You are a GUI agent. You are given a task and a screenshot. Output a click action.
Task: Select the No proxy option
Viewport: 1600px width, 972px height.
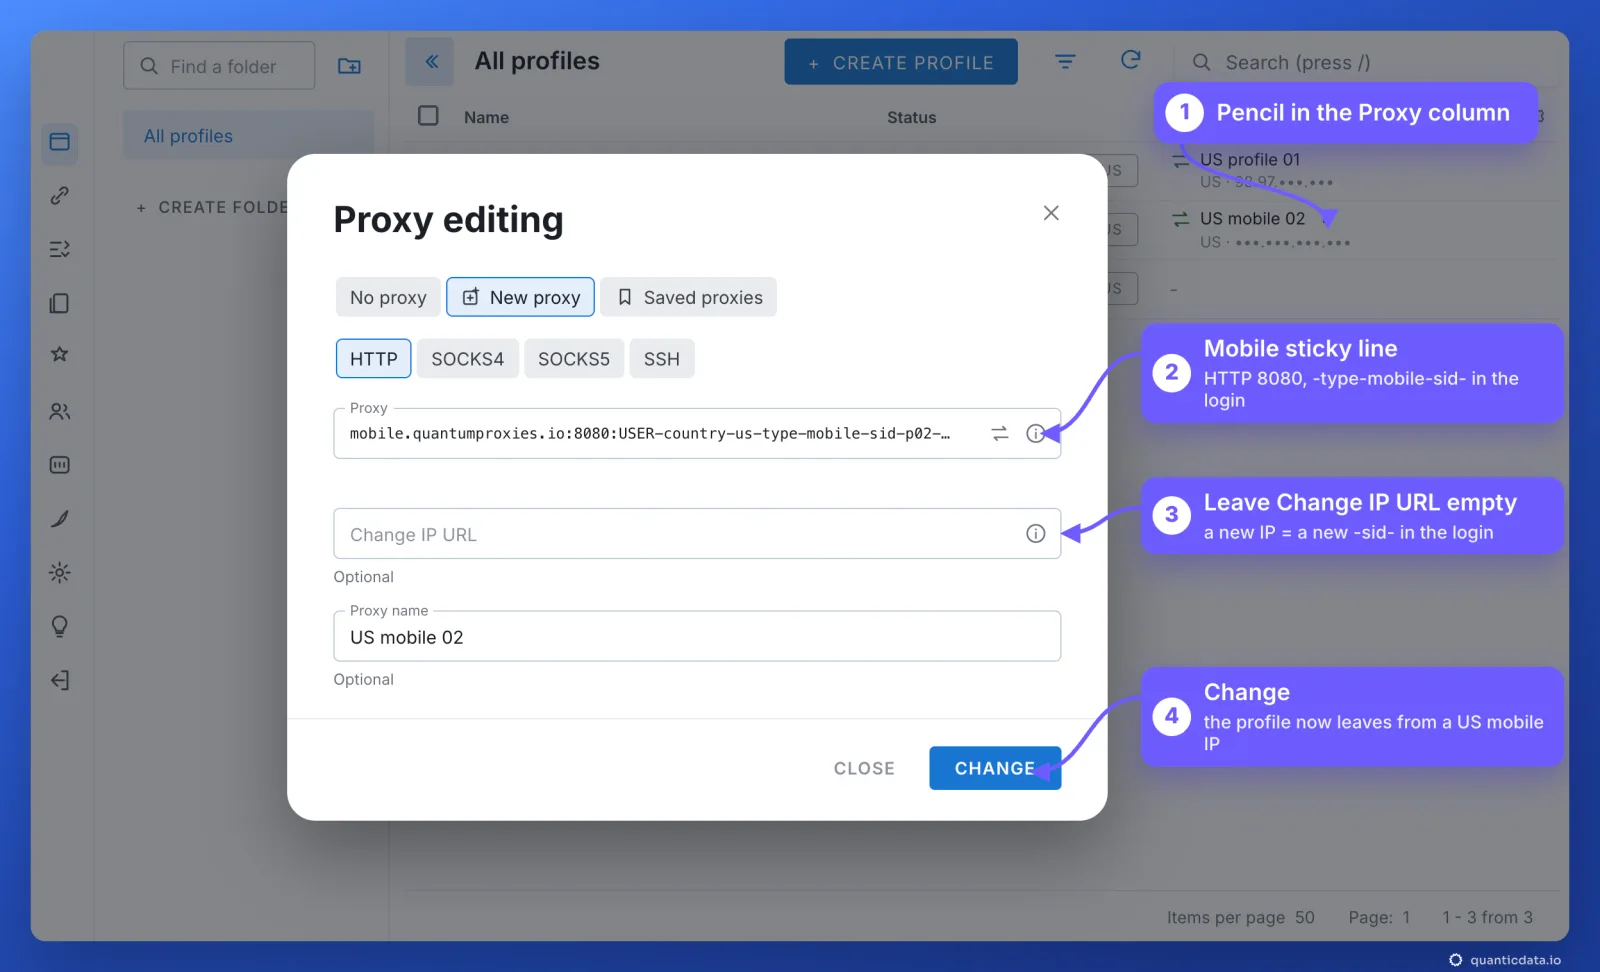coord(388,297)
